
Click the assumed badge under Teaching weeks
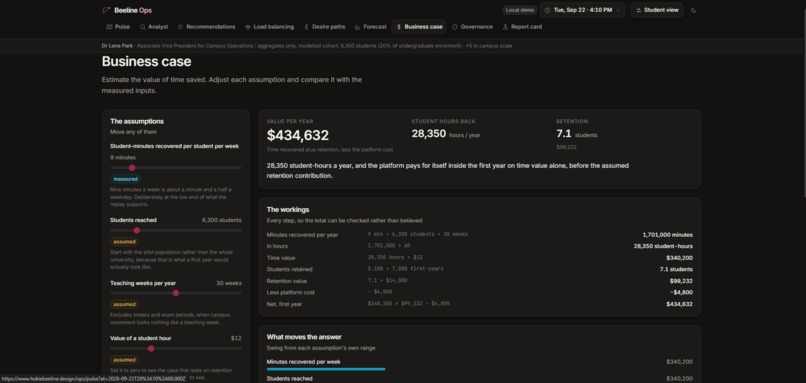coord(124,304)
